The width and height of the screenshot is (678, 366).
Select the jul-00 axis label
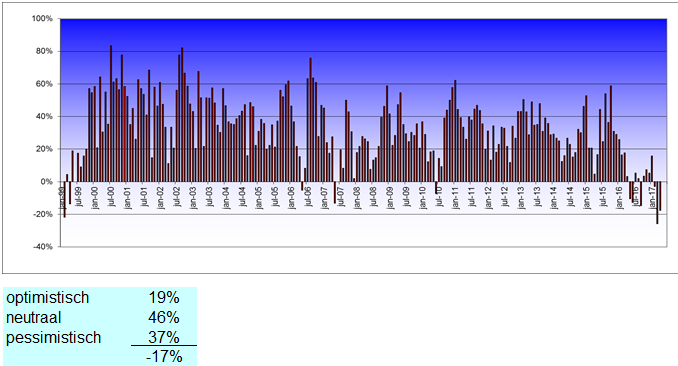point(111,196)
